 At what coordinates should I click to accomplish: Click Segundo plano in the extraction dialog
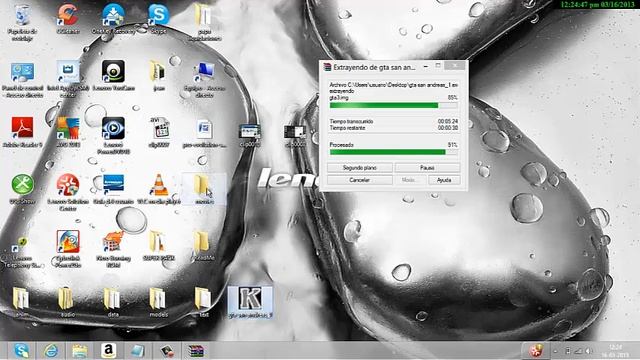pyautogui.click(x=360, y=168)
